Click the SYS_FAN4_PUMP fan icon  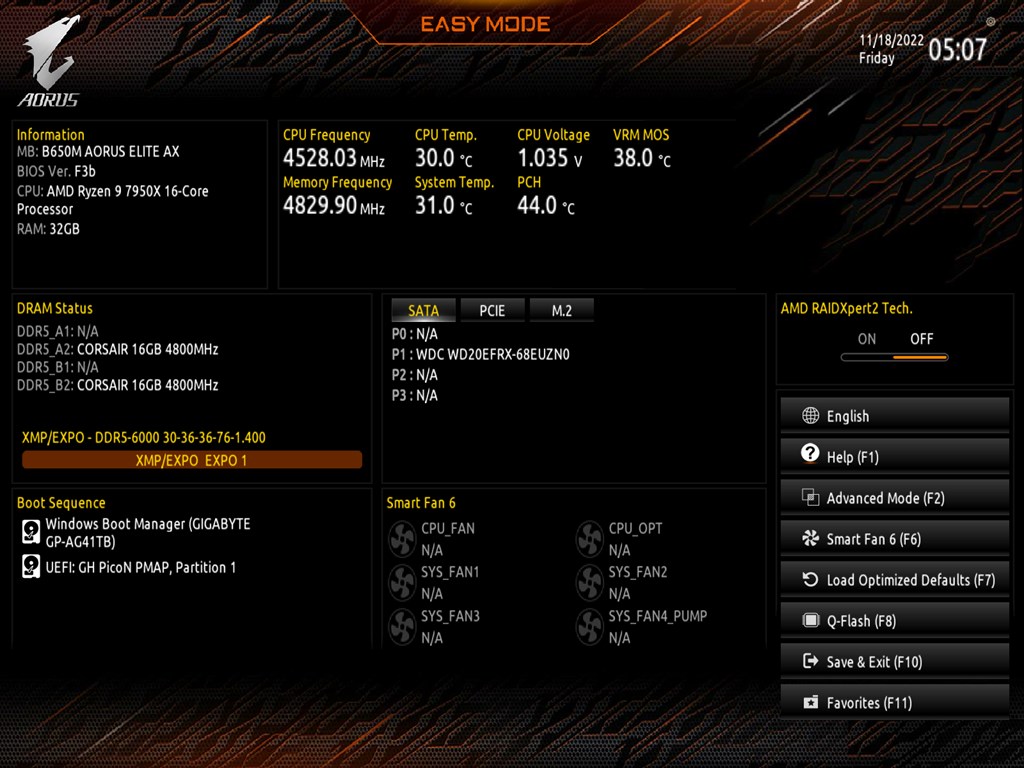coord(589,626)
